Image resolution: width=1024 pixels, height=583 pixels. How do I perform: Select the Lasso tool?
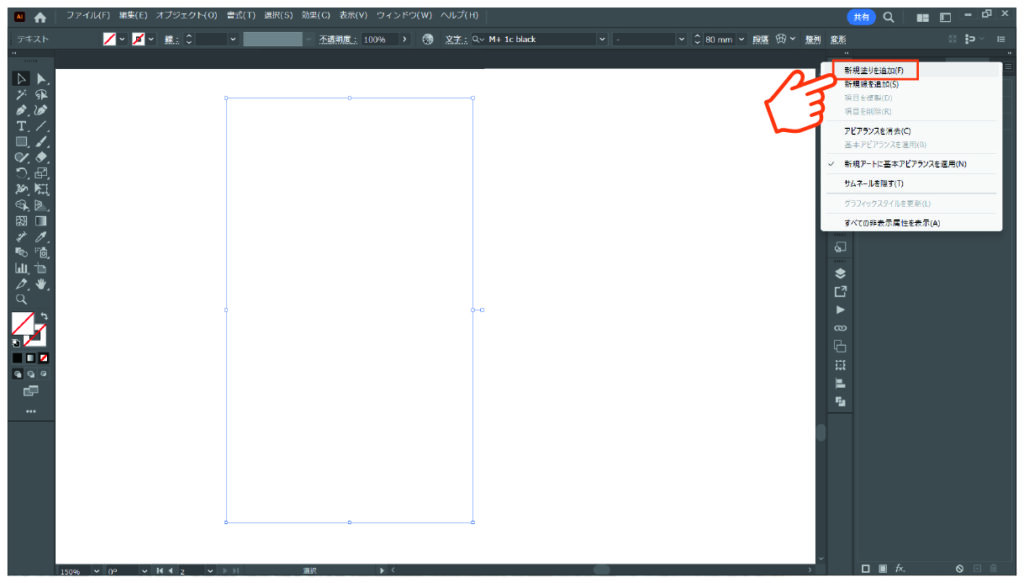pos(41,95)
